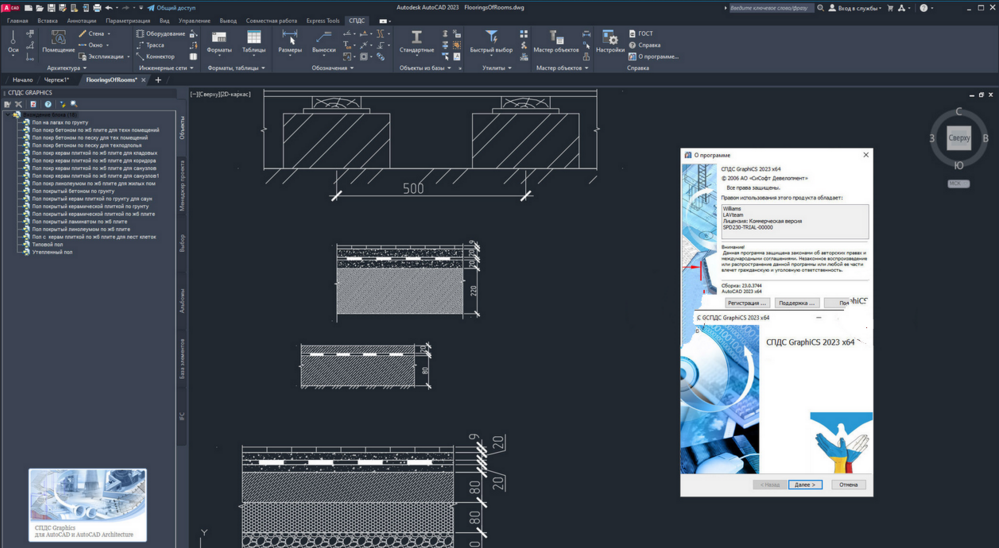
Task: Click the Оси (axes) tool
Action: tap(13, 42)
